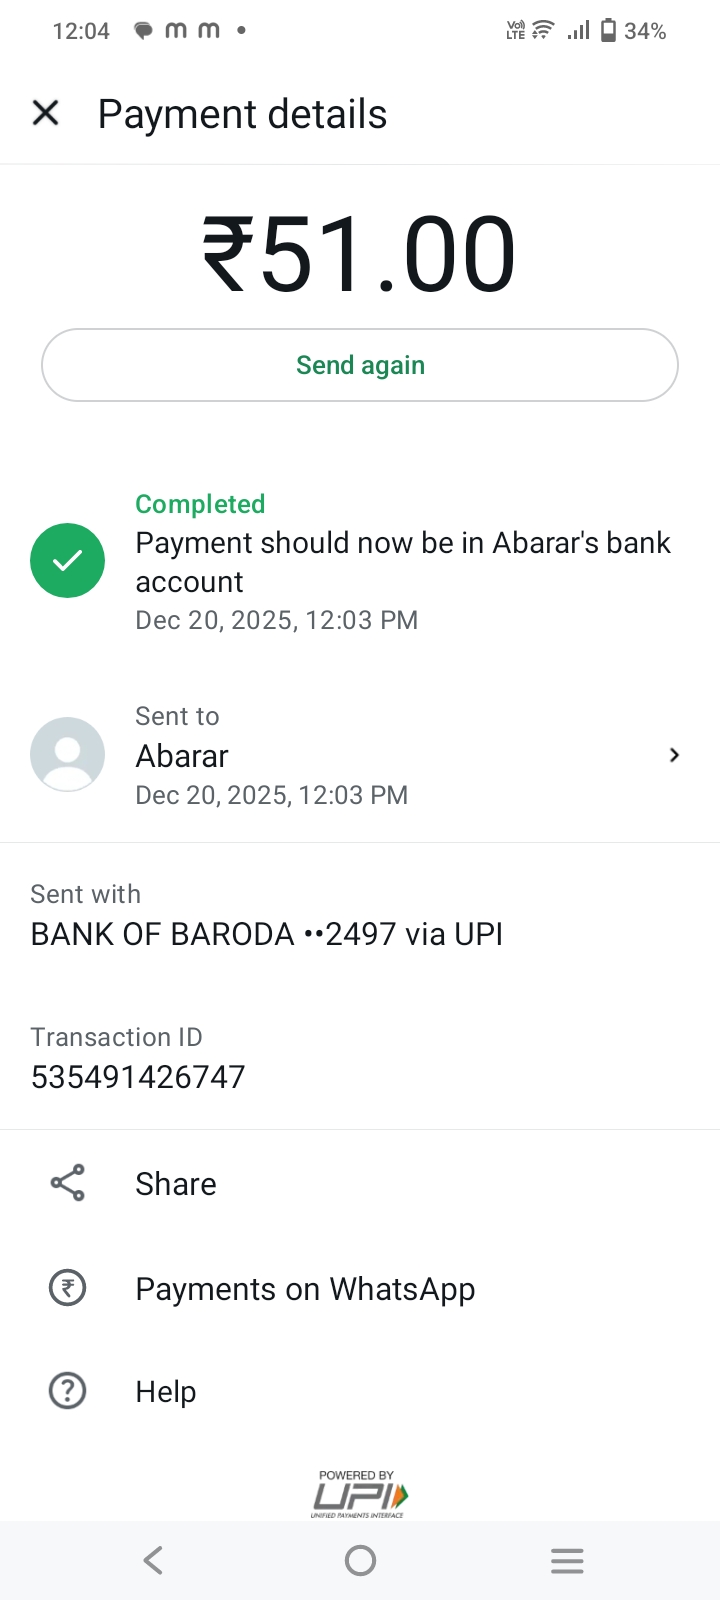Tap the Send again button
Image resolution: width=720 pixels, height=1600 pixels.
[x=360, y=365]
